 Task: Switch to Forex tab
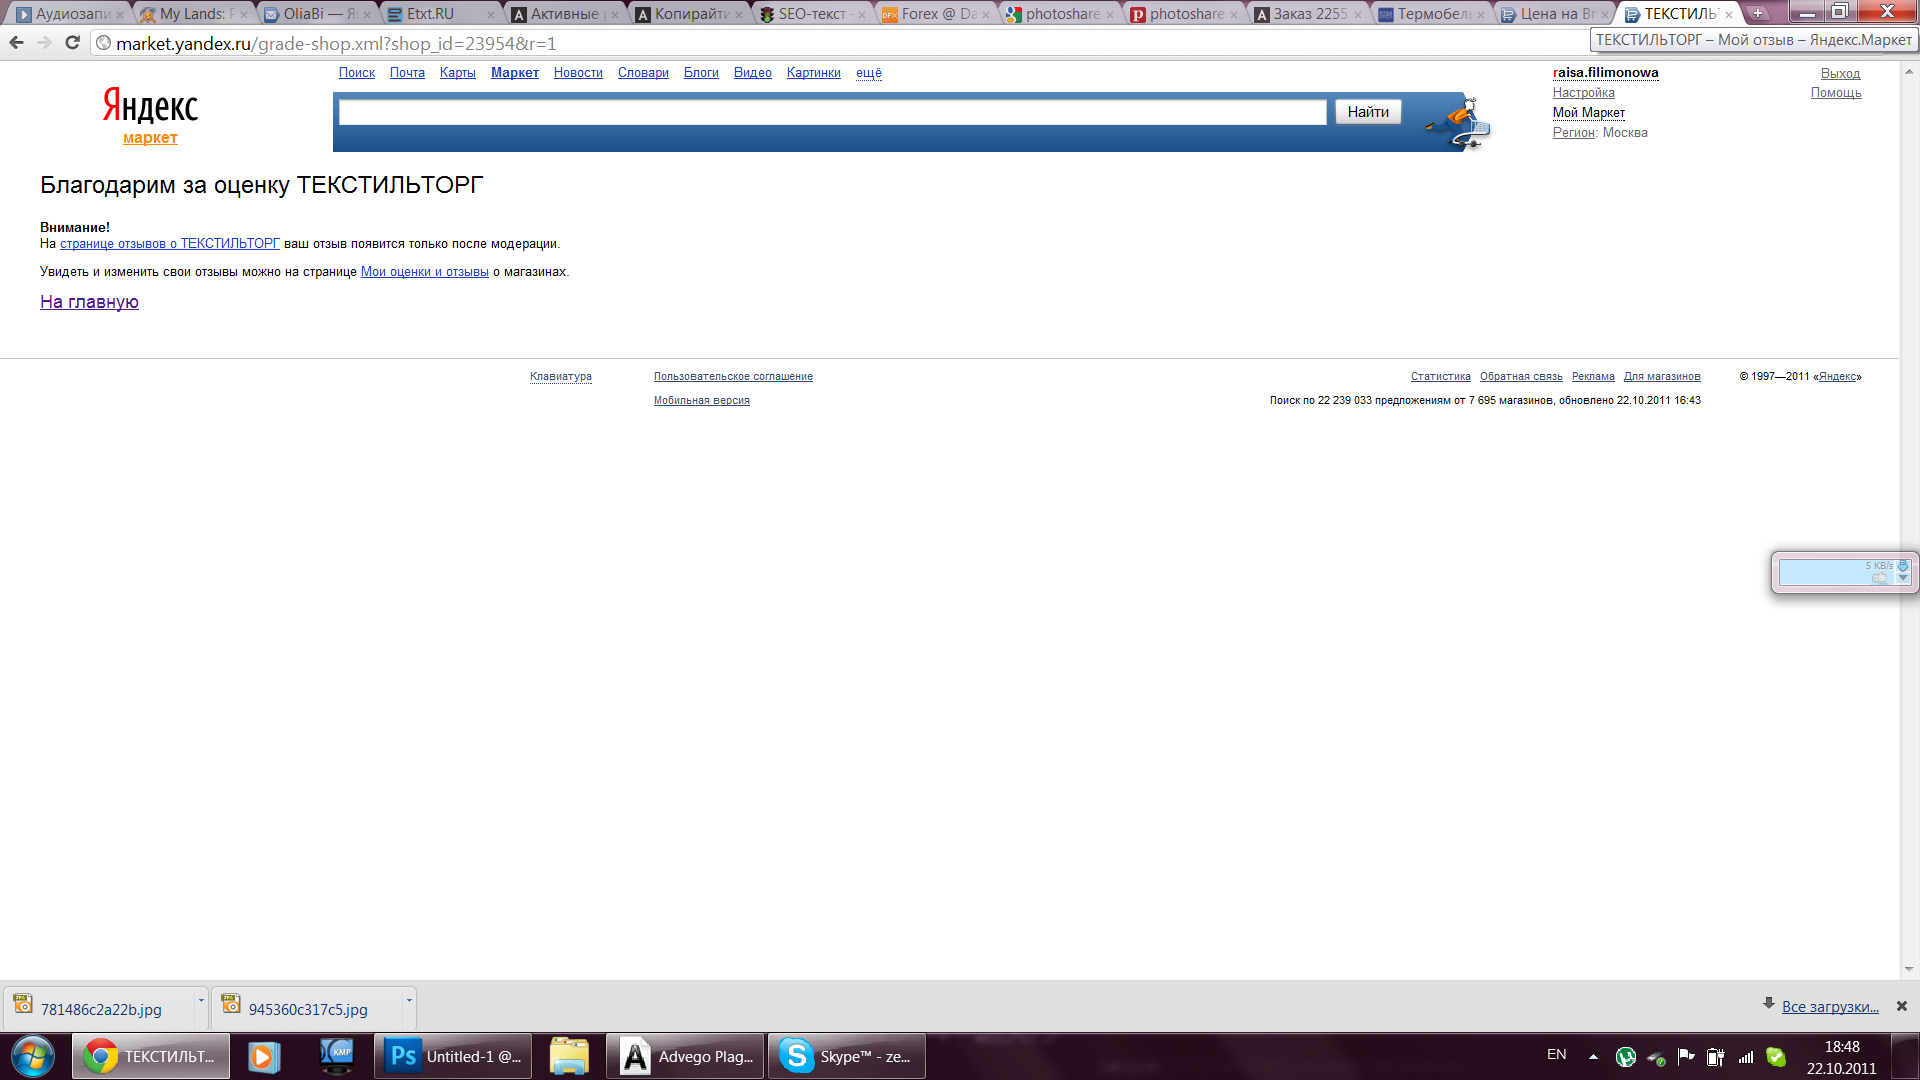[937, 14]
